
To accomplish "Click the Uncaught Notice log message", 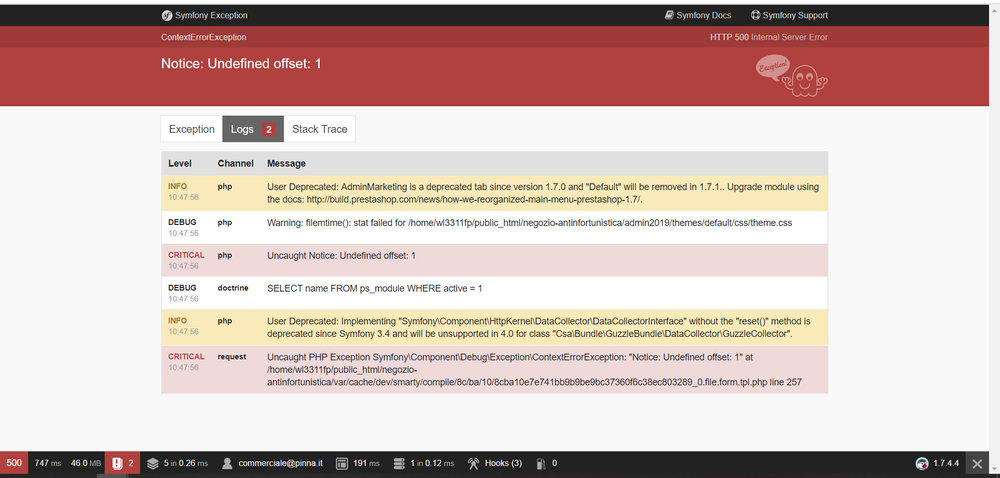I will click(341, 256).
